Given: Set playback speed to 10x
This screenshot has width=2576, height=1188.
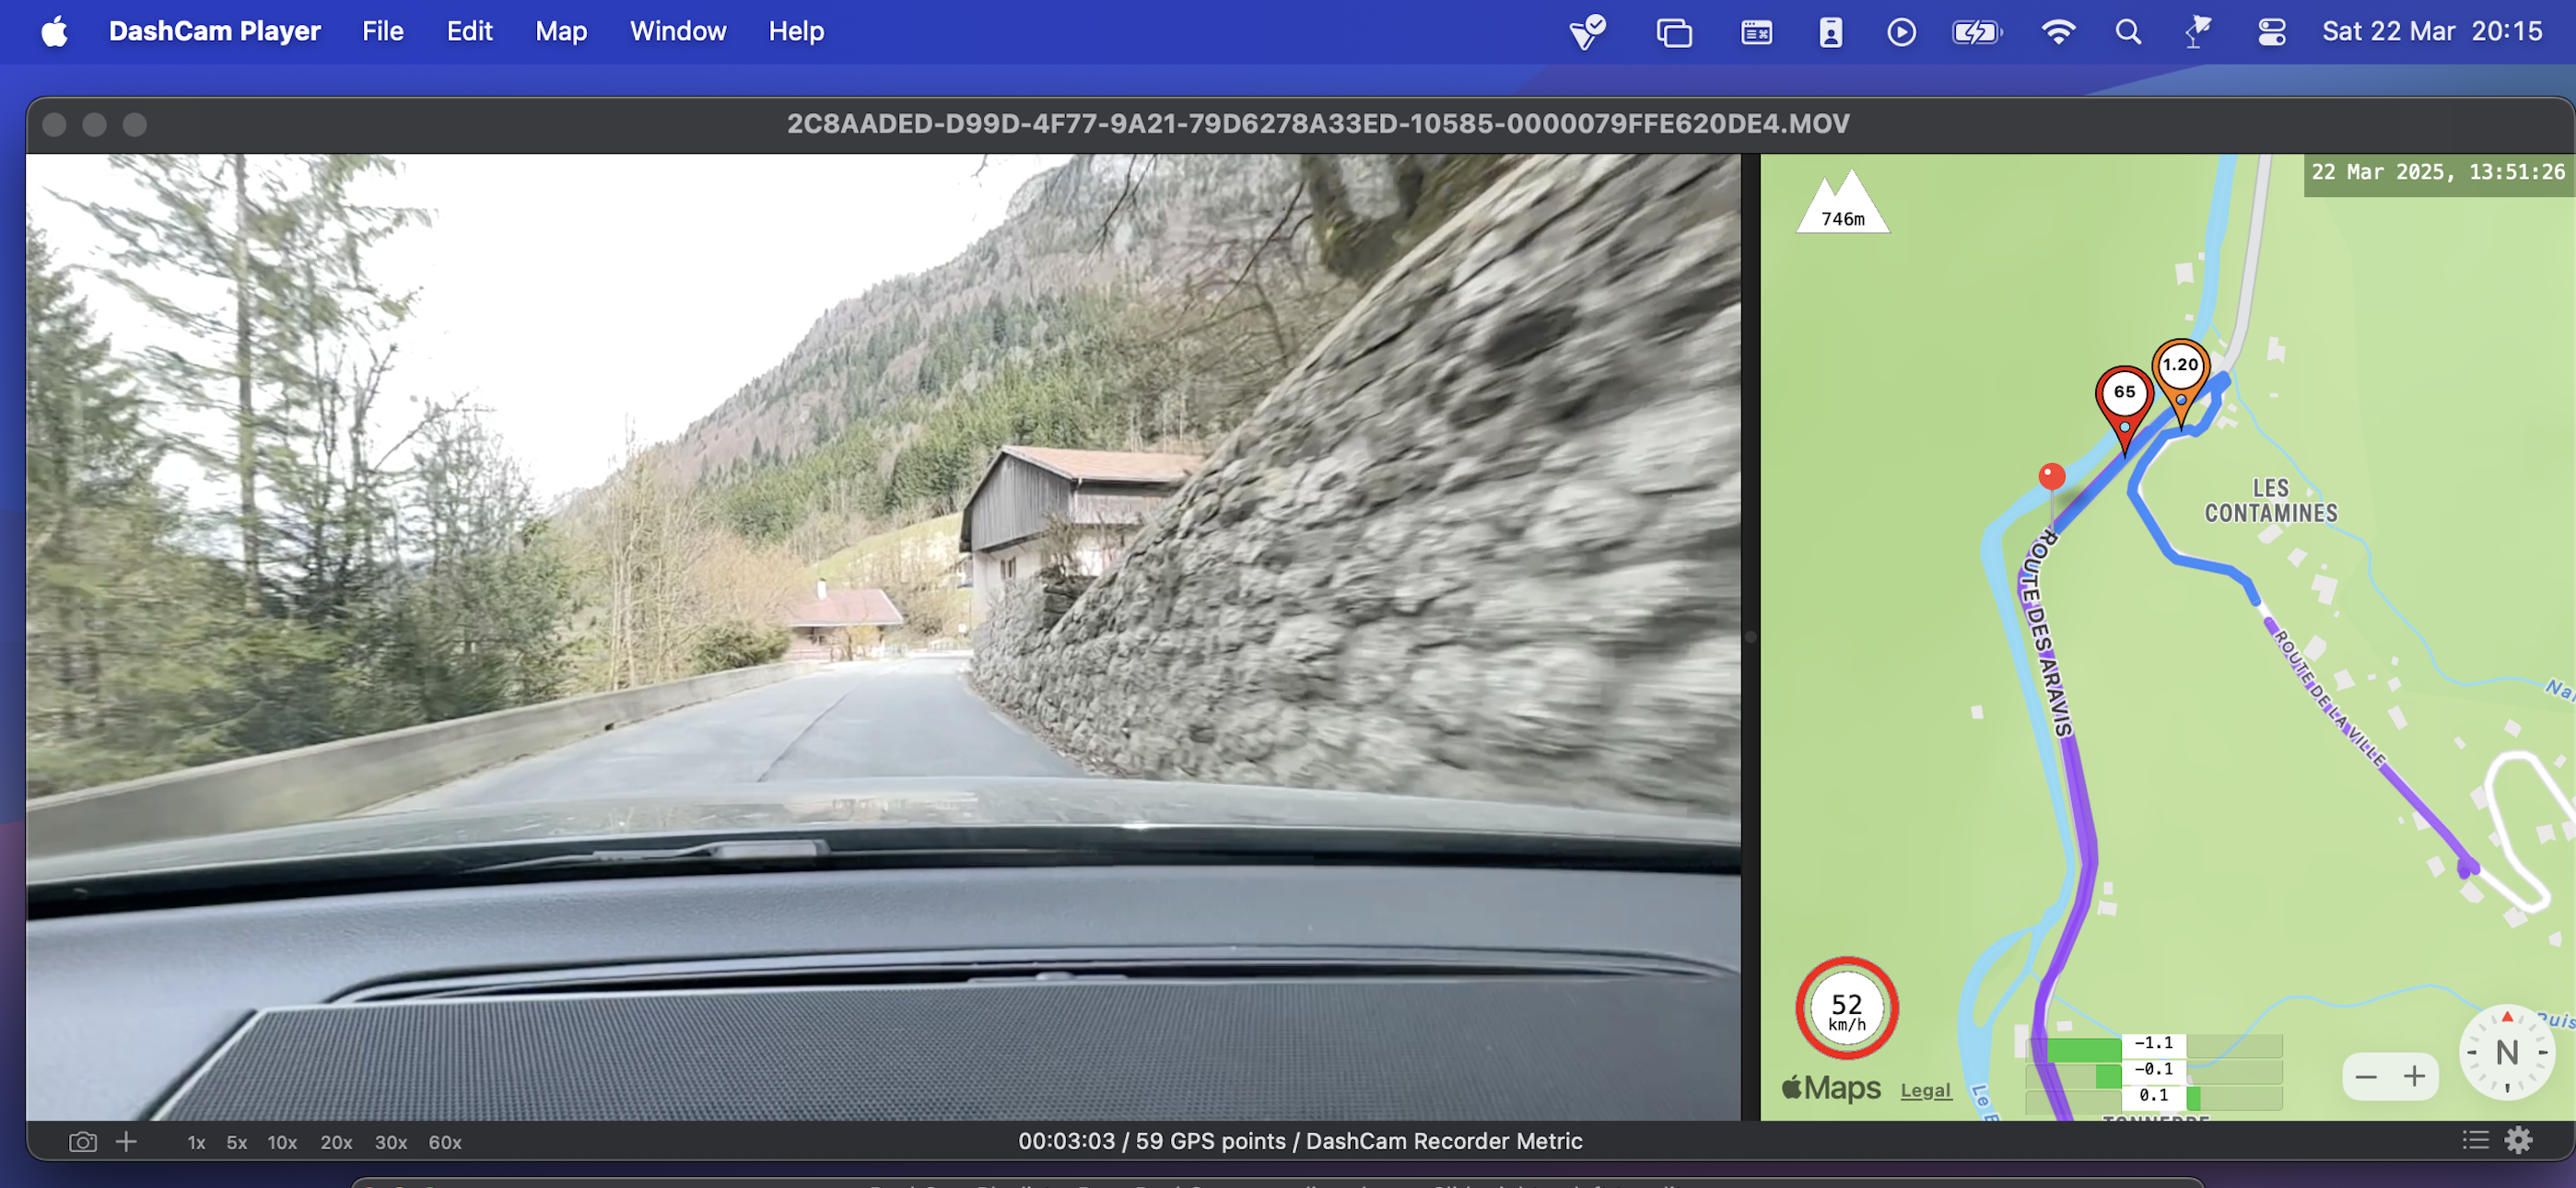Looking at the screenshot, I should click(x=282, y=1142).
